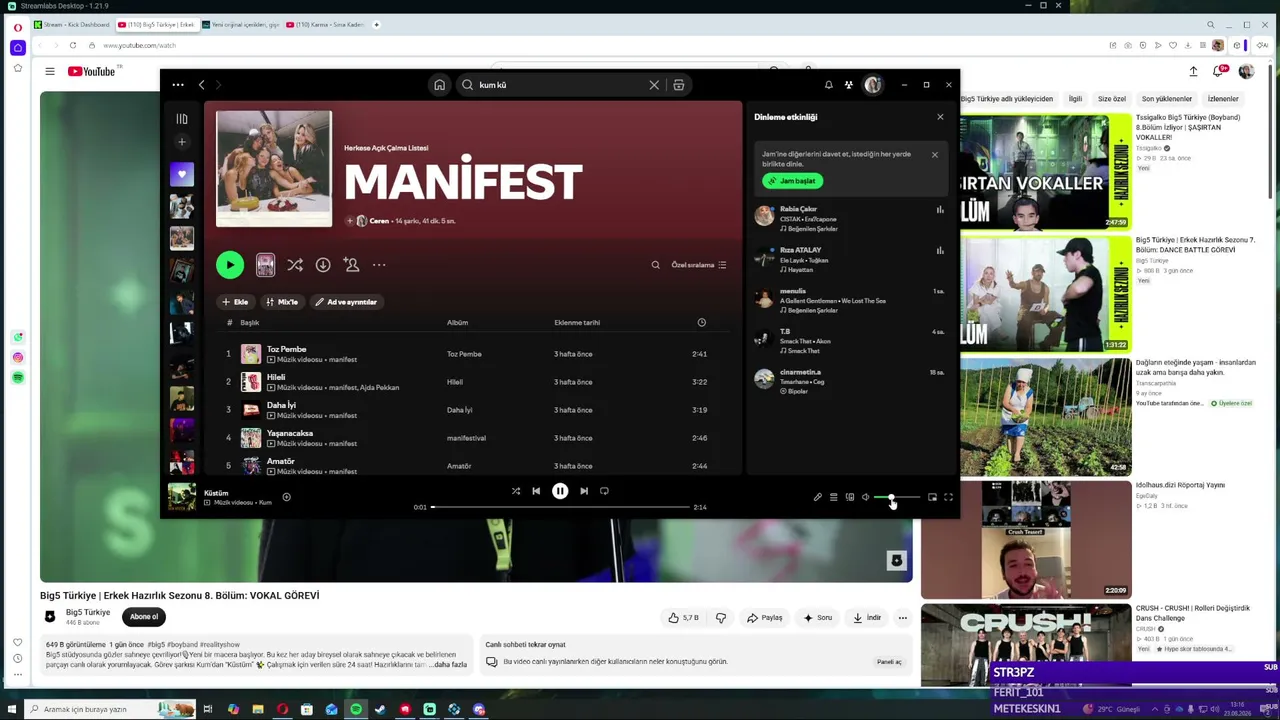The height and width of the screenshot is (720, 1280).
Task: Open Connect to a device
Action: (850, 497)
